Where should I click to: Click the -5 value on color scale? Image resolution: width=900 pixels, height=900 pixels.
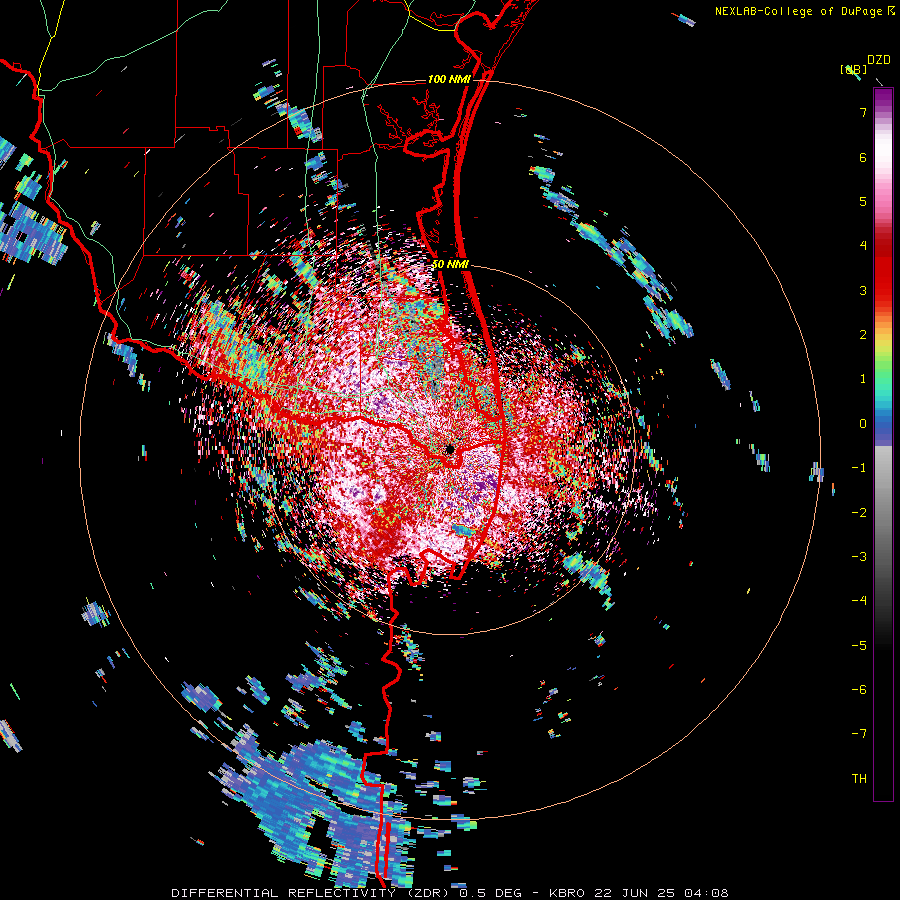point(859,645)
